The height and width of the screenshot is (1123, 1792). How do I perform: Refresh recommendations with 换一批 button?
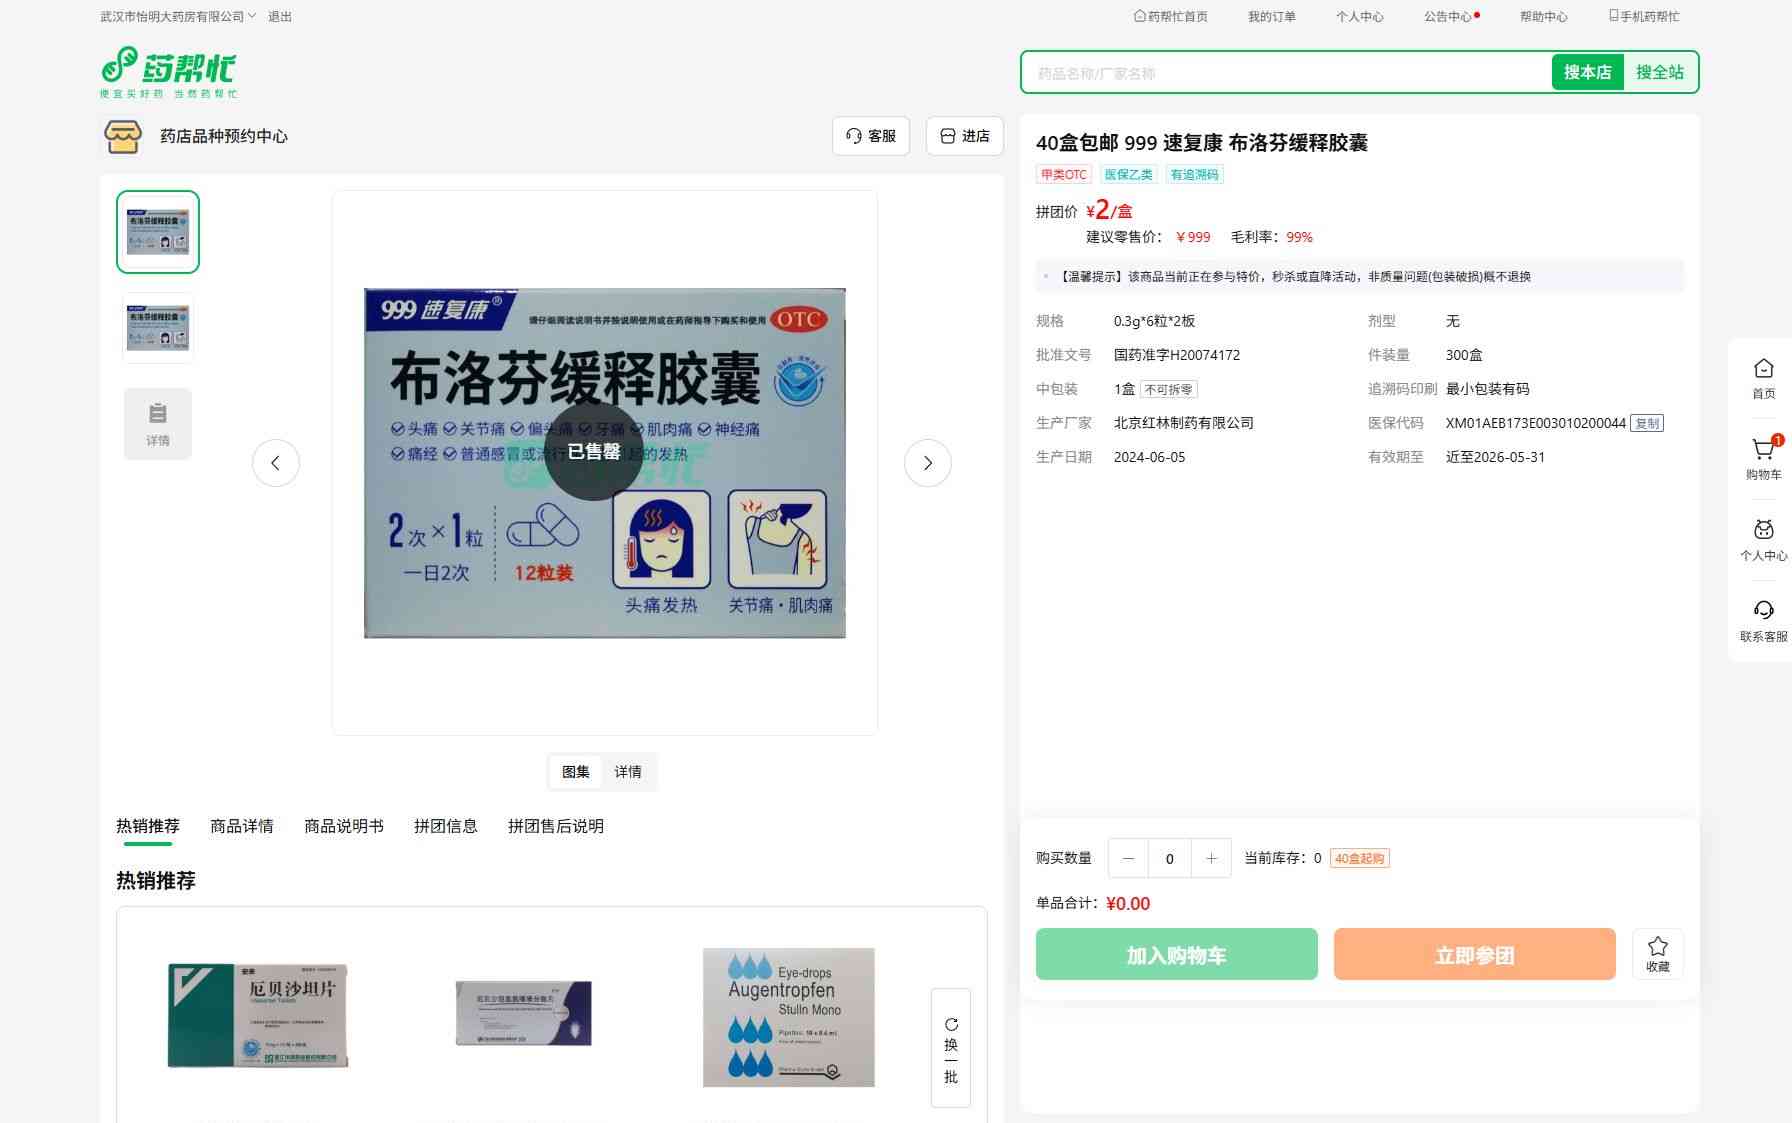pos(950,1048)
